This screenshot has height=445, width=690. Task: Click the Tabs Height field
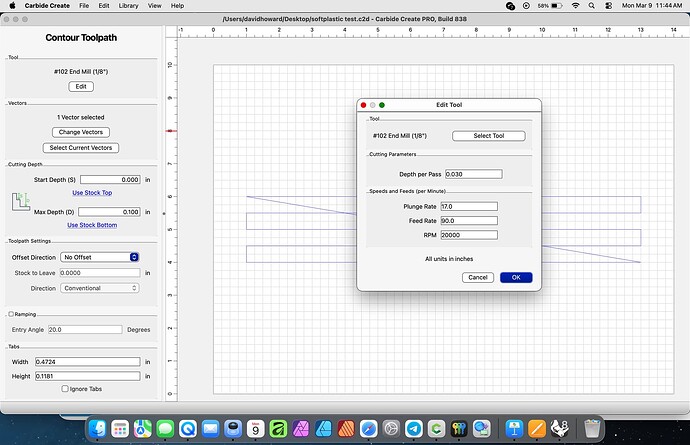pyautogui.click(x=88, y=376)
